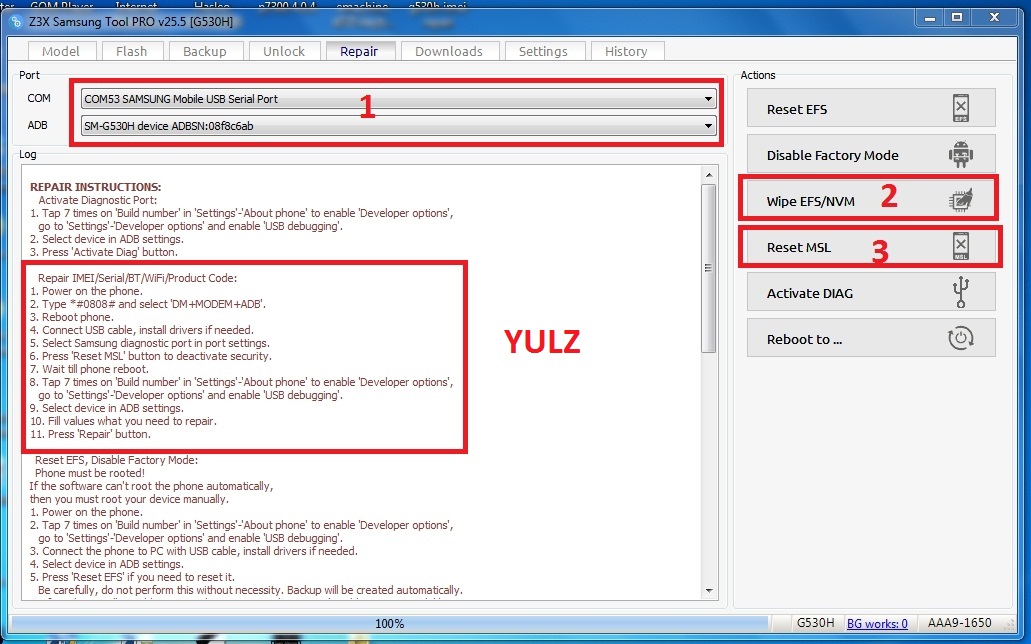Click 'Press 'Activate Diag' button.' log line
This screenshot has height=644, width=1031.
click(x=103, y=252)
